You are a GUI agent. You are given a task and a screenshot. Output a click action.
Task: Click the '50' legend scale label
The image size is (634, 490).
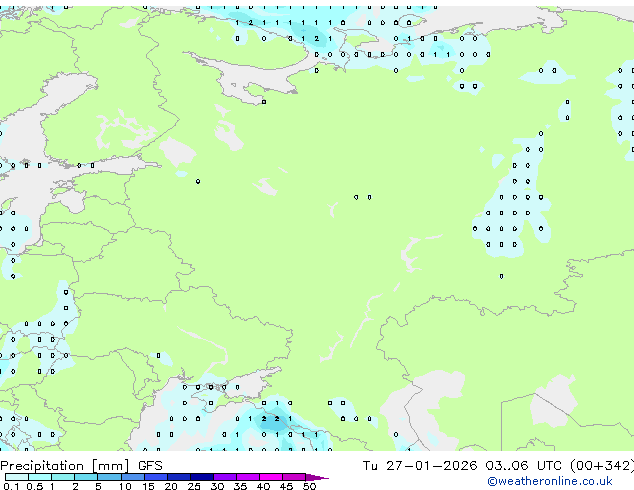coord(309,486)
